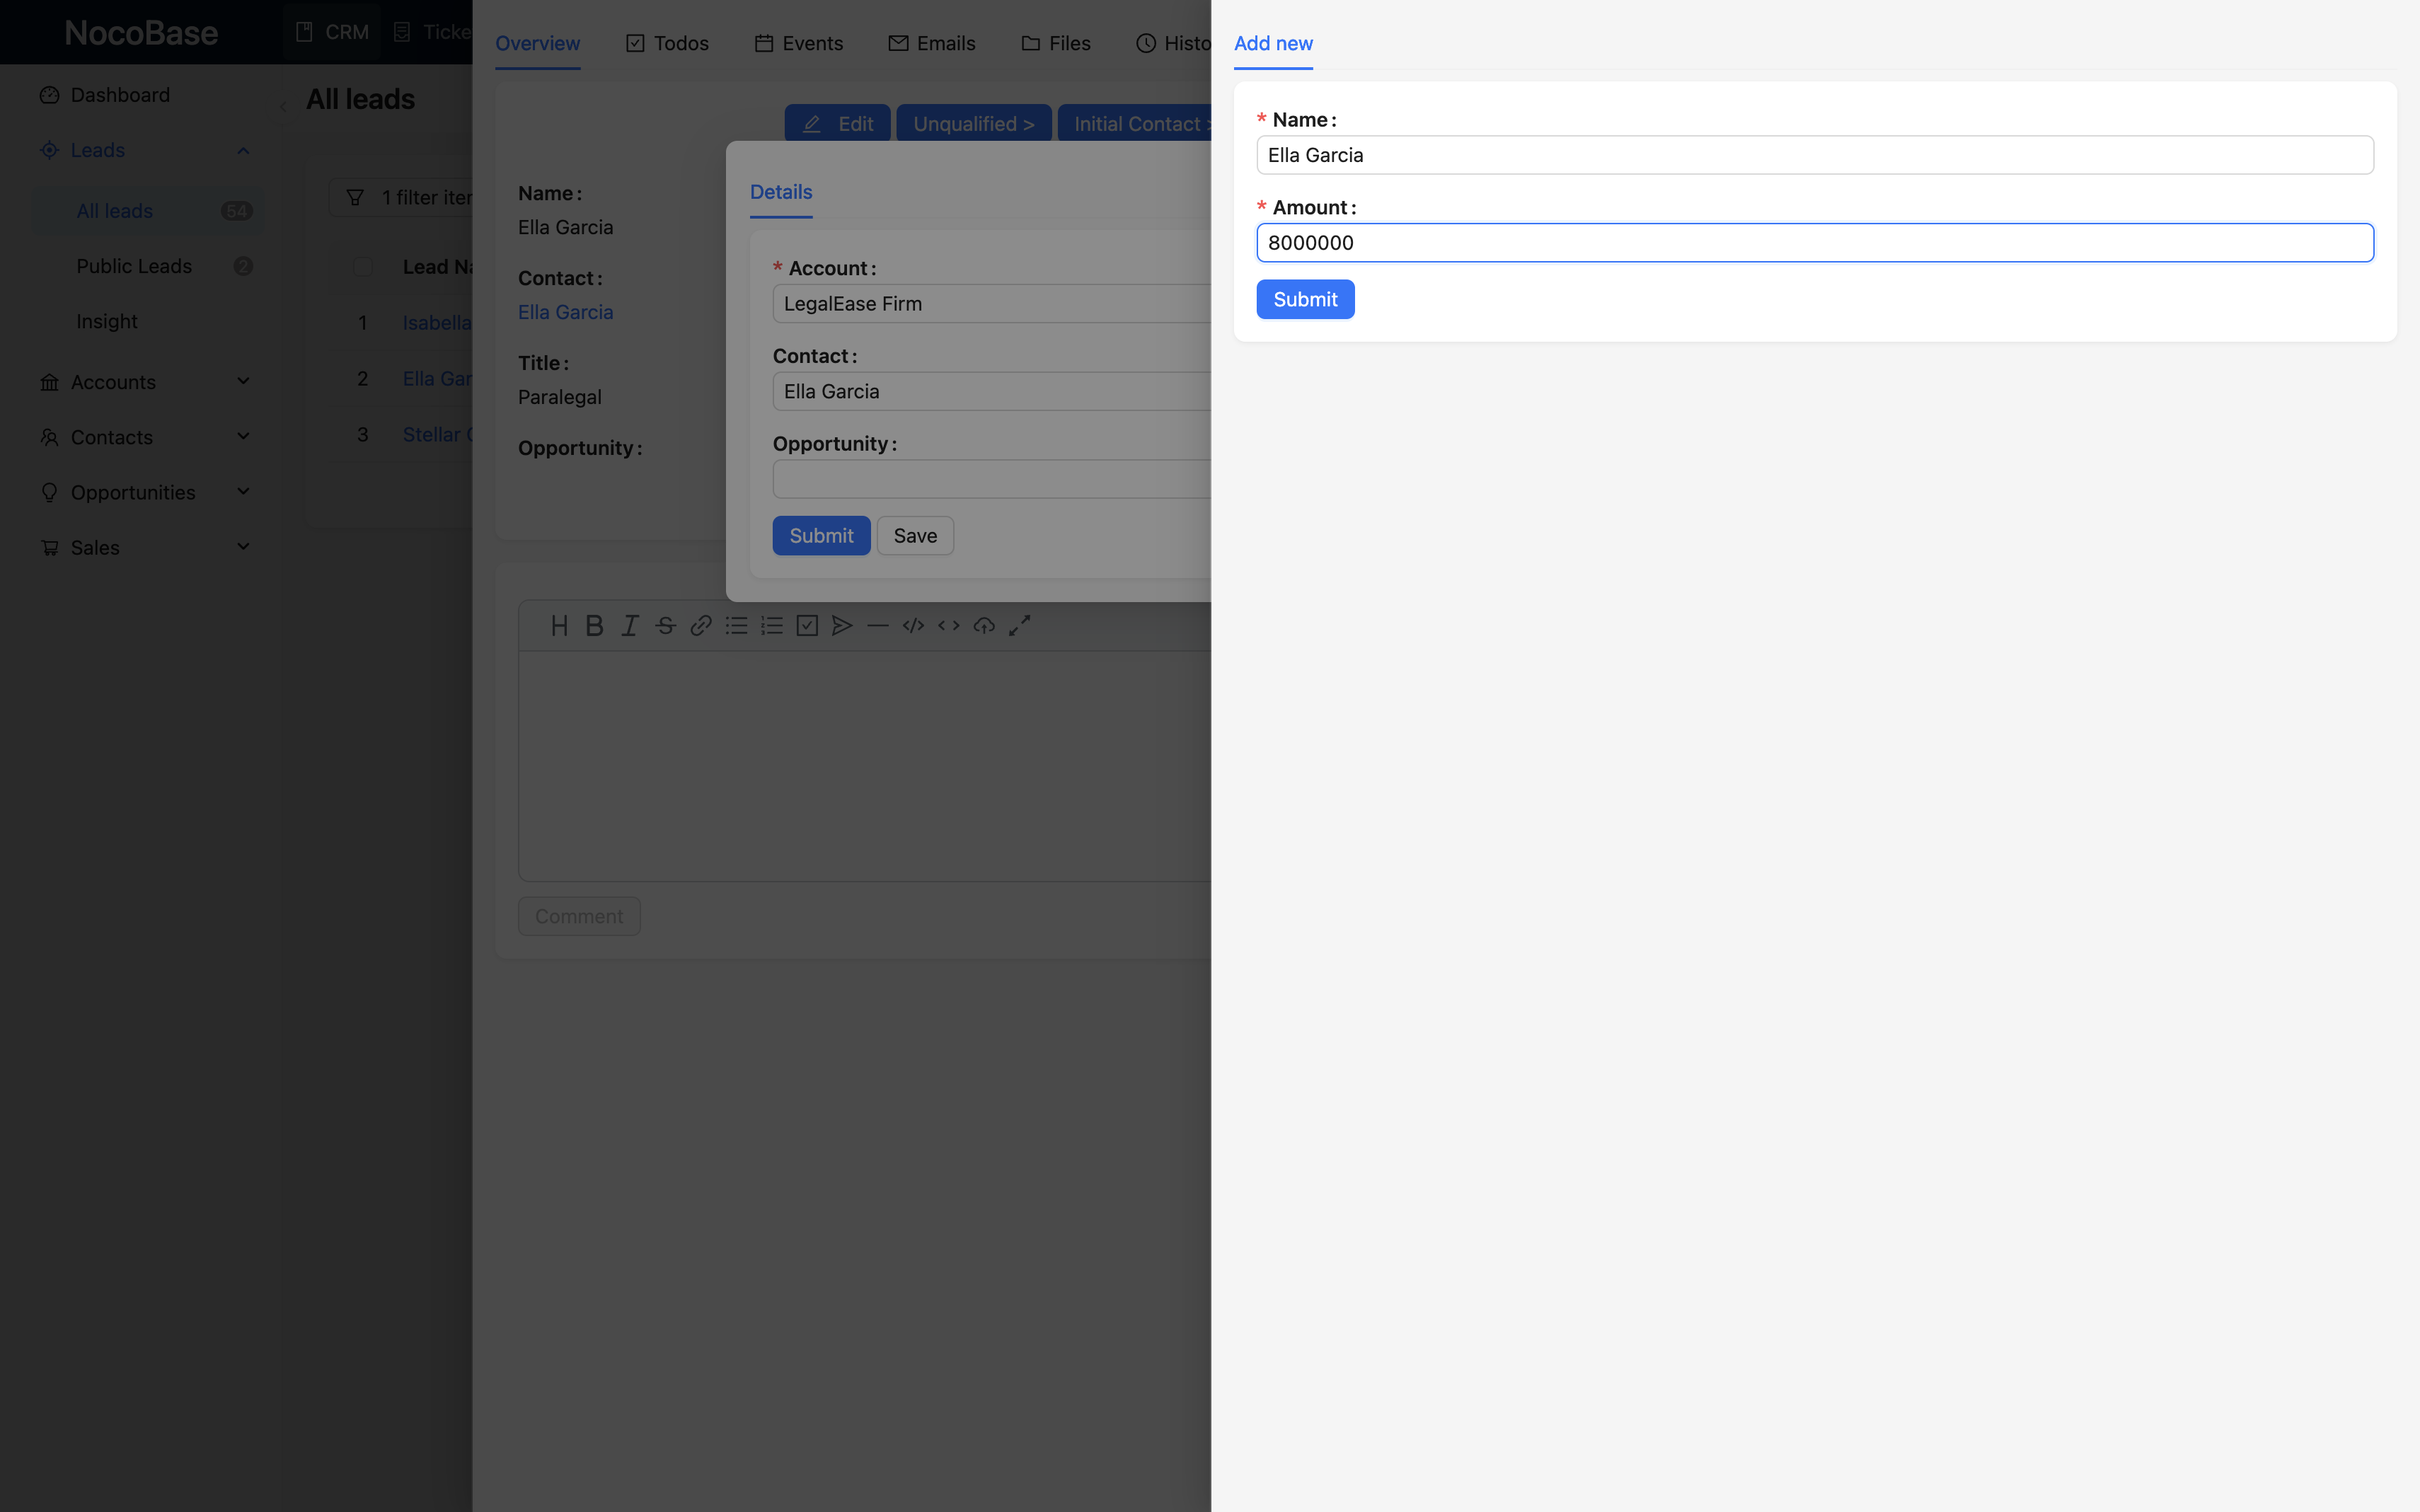Image resolution: width=2420 pixels, height=1512 pixels.
Task: Toggle the select-all checkbox in leads table
Action: click(363, 267)
